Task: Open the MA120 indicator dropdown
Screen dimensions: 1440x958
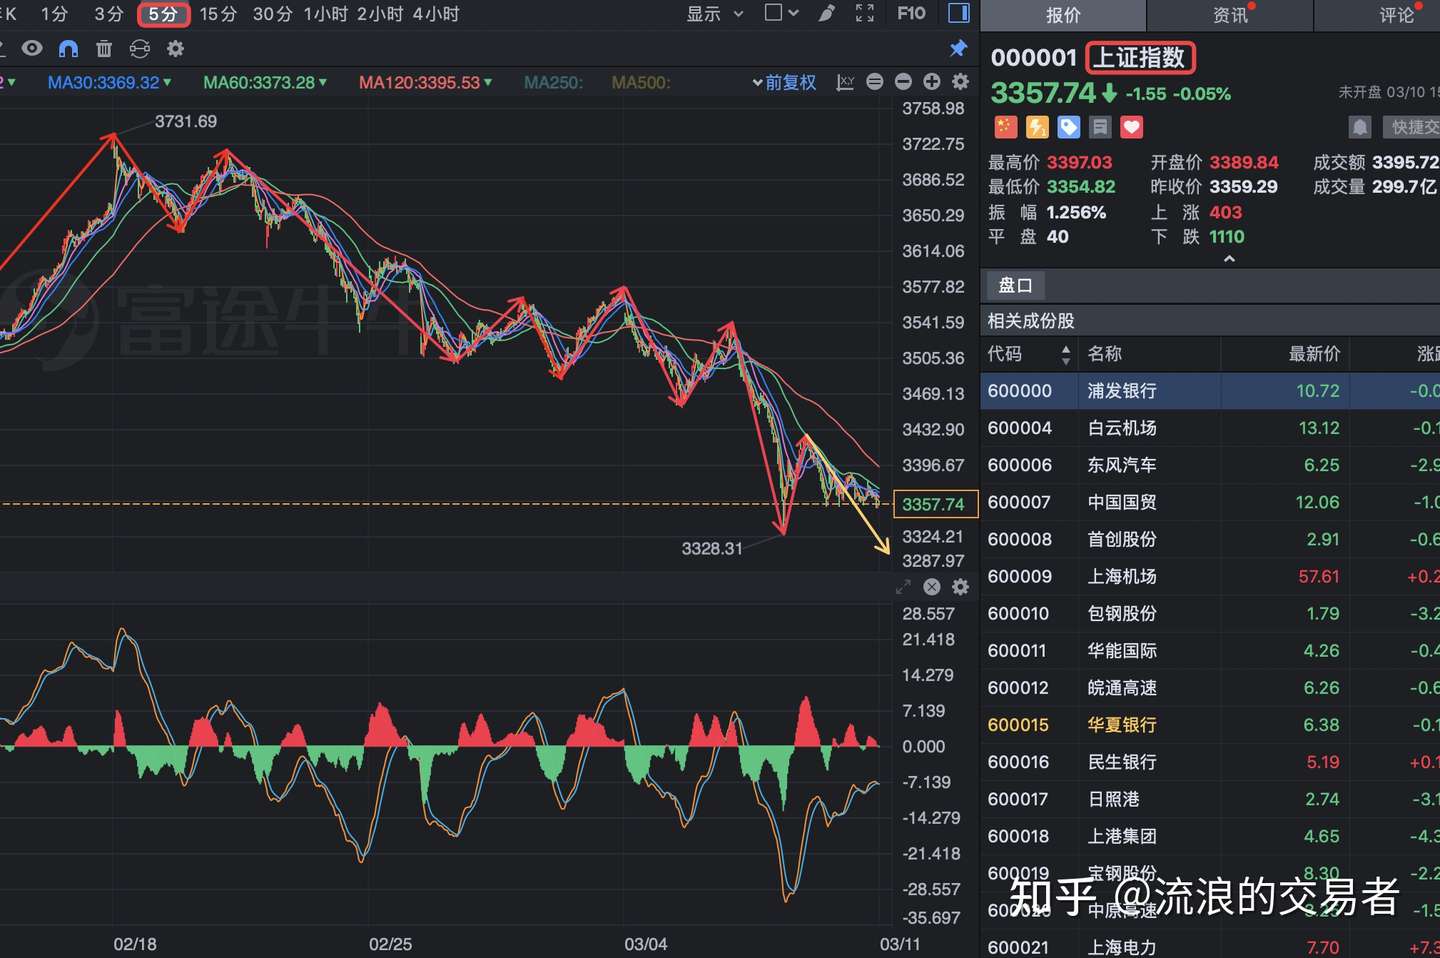Action: click(x=425, y=82)
